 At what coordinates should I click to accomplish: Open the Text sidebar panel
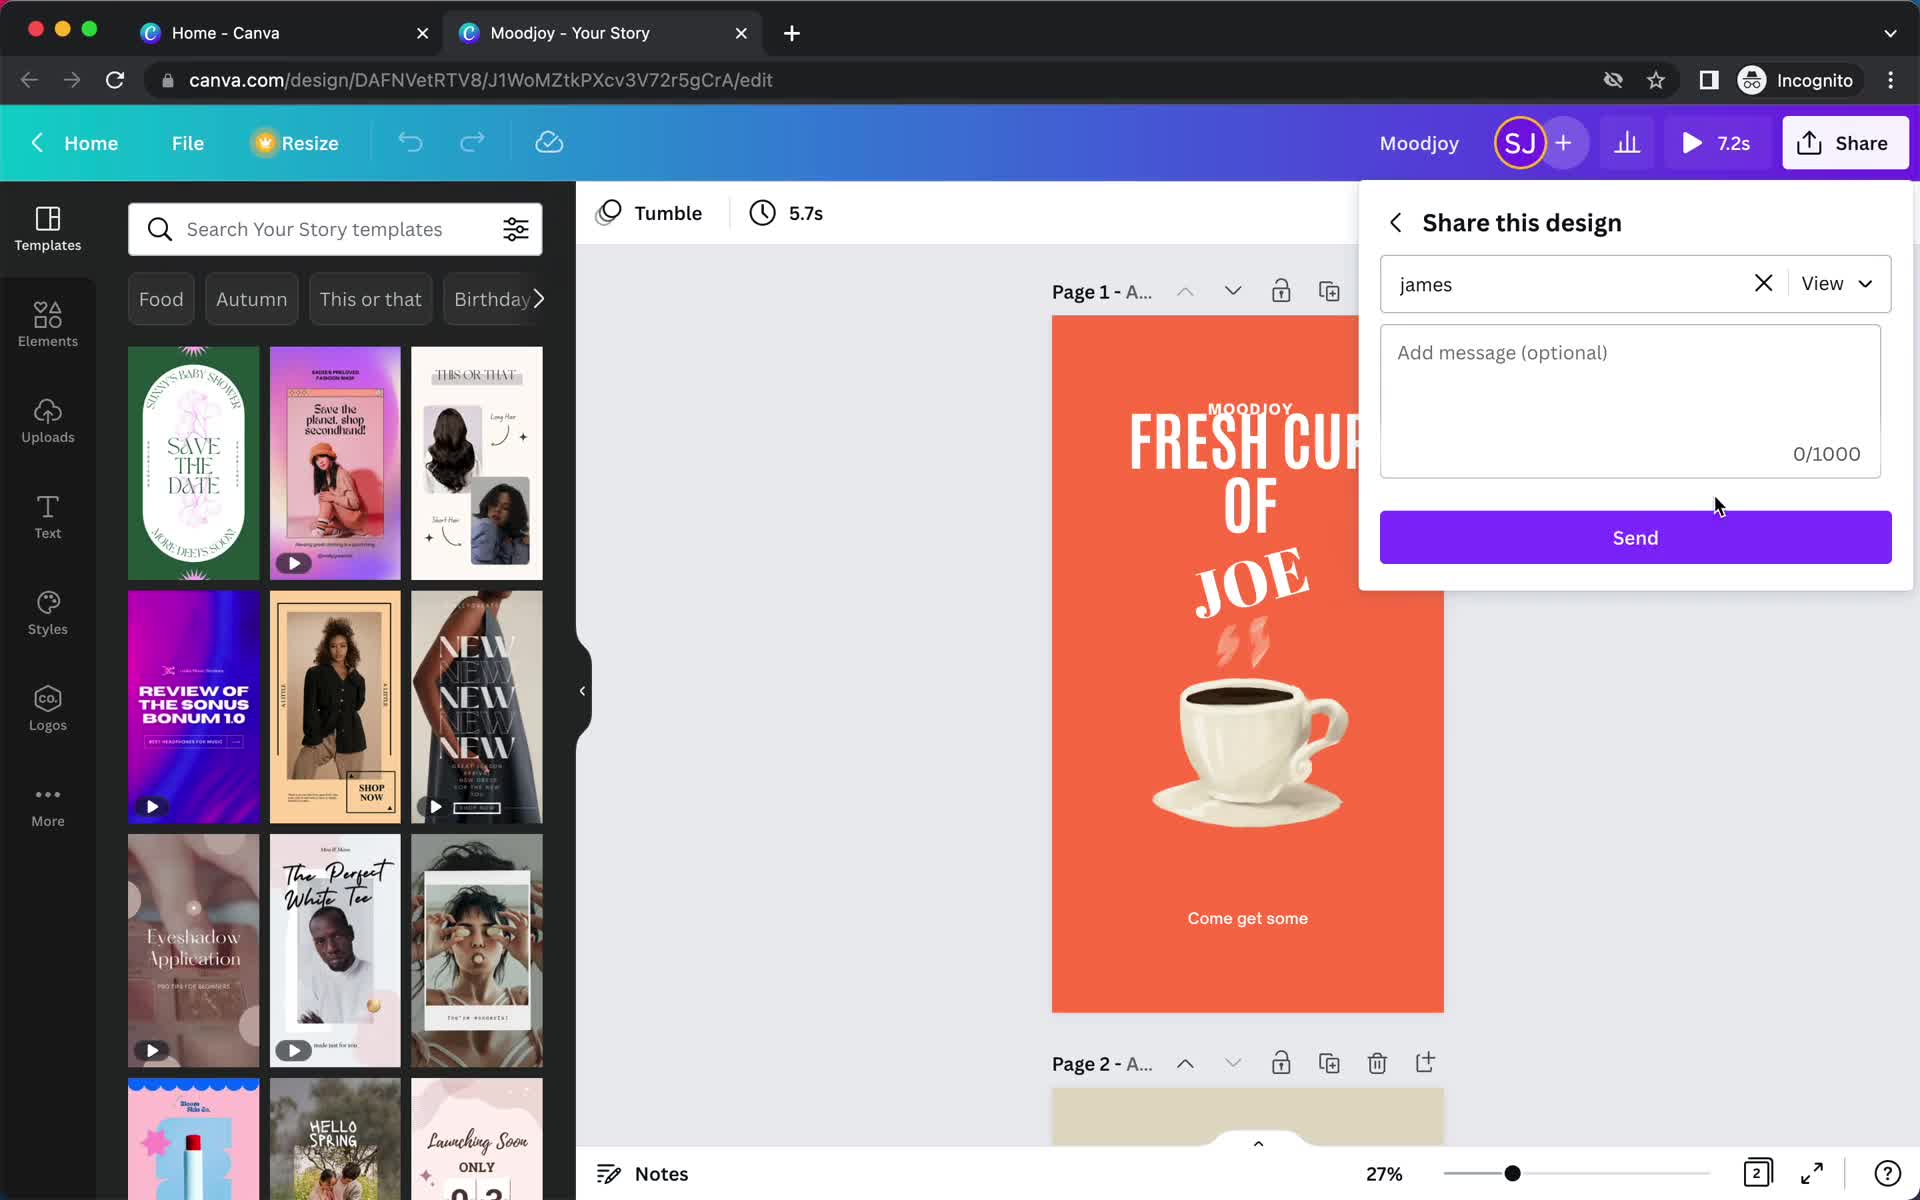tap(47, 517)
